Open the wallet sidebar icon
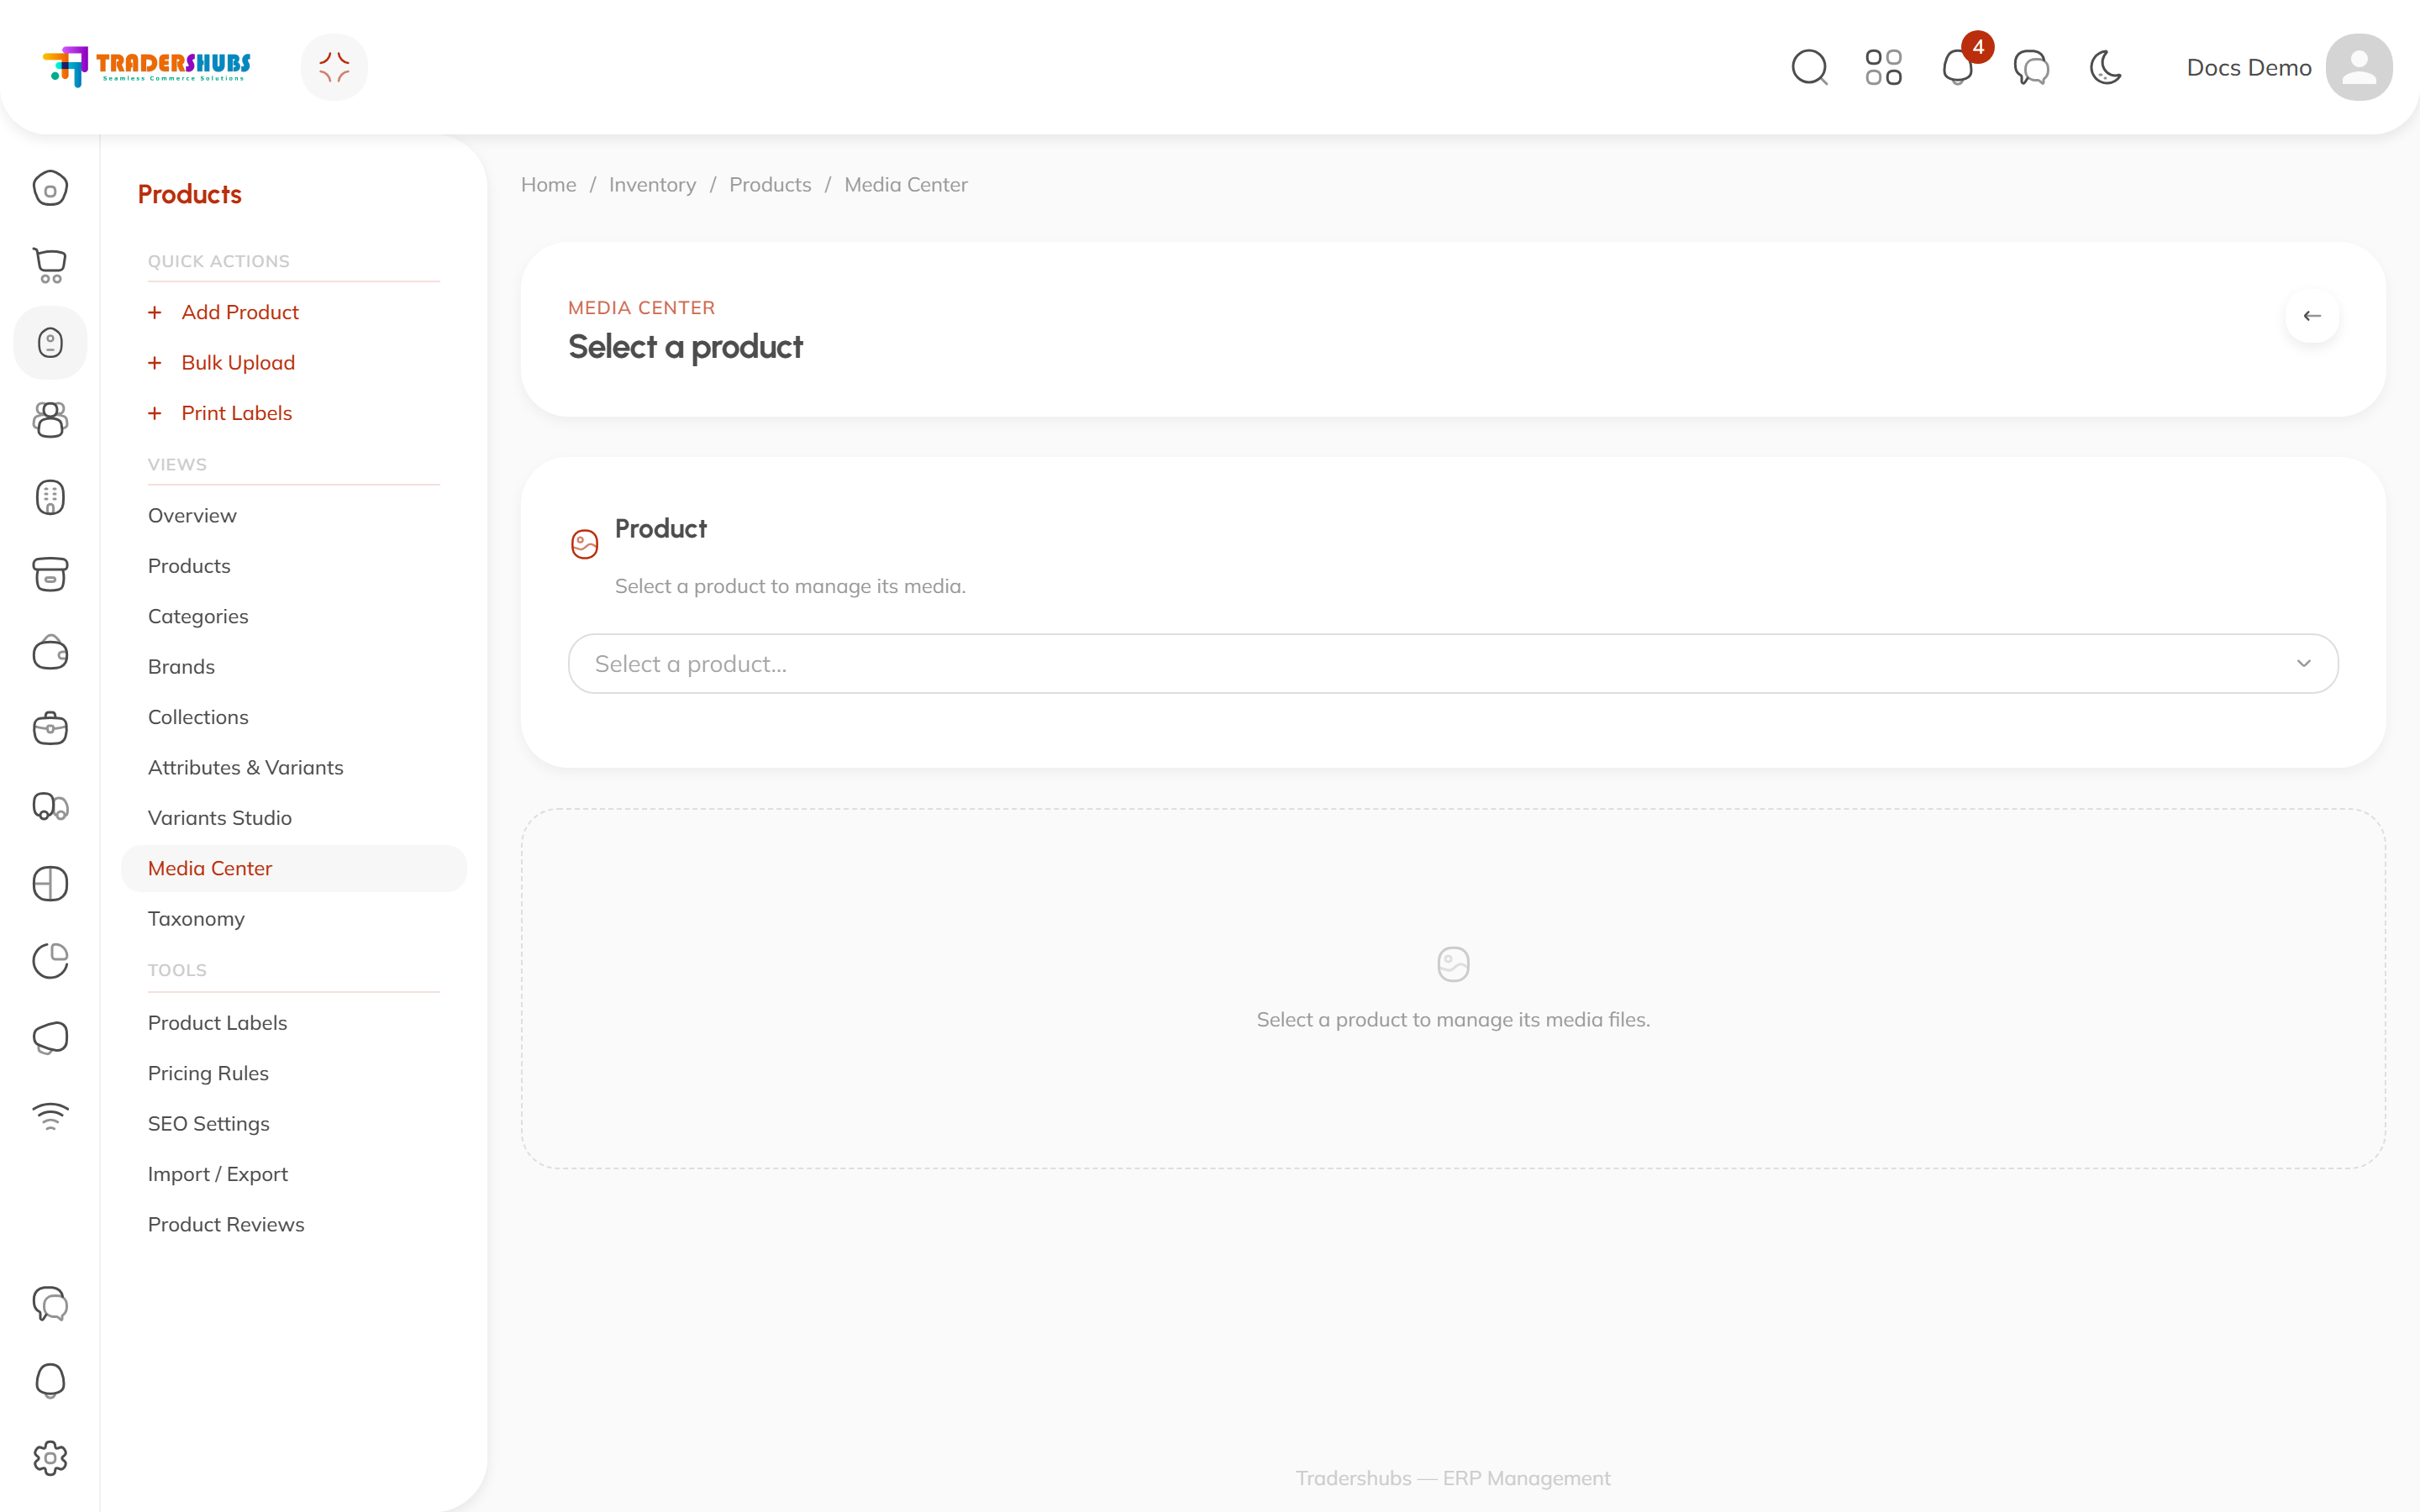Viewport: 2420px width, 1512px height. click(x=50, y=652)
